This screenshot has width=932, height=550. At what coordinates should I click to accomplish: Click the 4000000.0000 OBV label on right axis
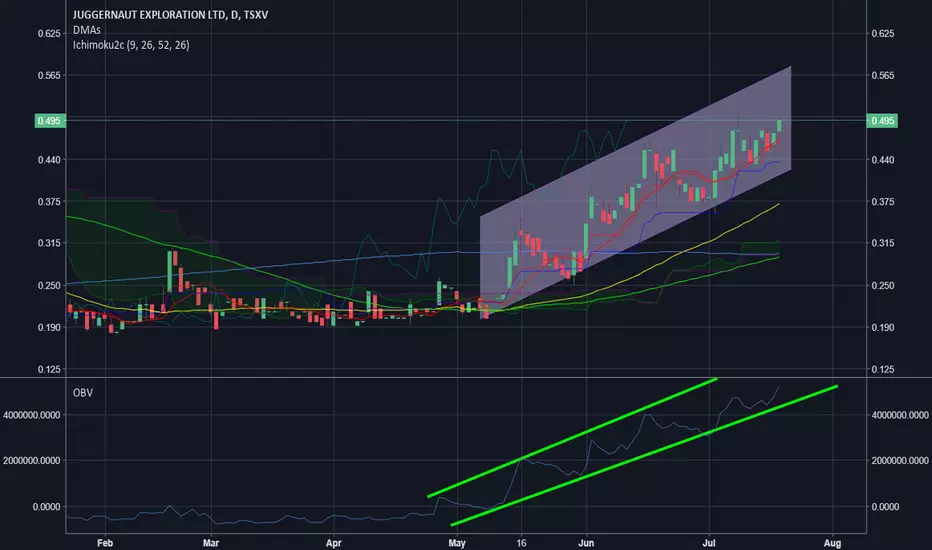point(900,415)
